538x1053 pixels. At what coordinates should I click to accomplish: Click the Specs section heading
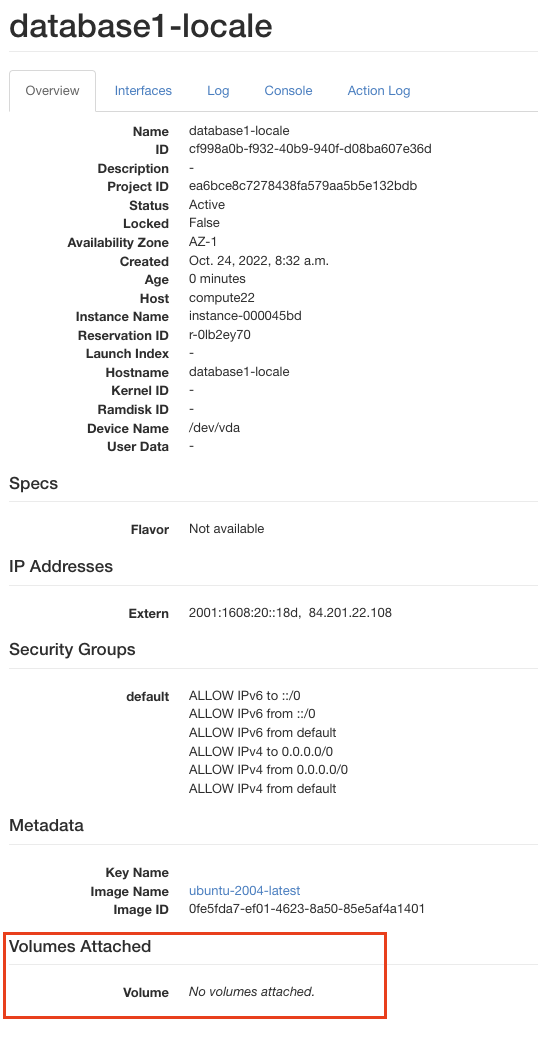[34, 484]
